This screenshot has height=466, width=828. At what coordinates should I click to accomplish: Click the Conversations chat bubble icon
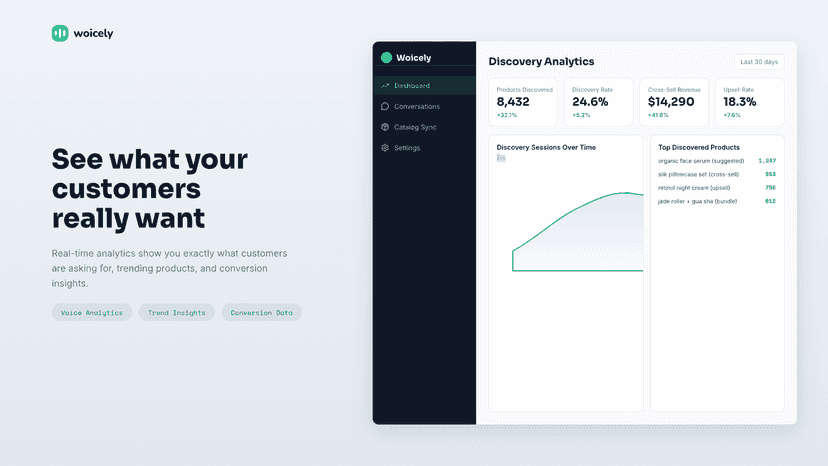pyautogui.click(x=385, y=106)
